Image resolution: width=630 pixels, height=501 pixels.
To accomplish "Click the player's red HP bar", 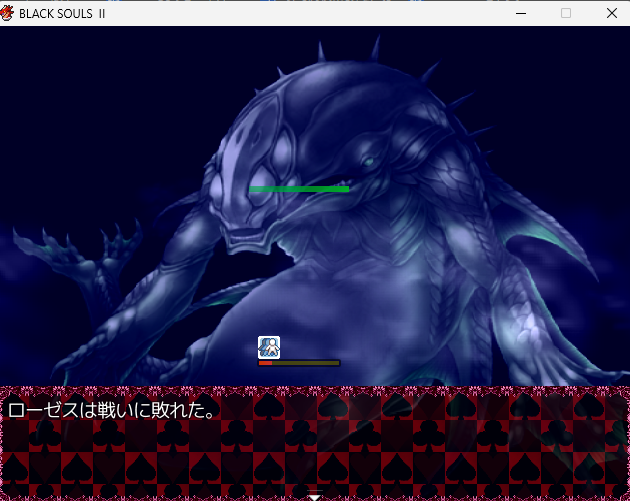I will point(299,363).
